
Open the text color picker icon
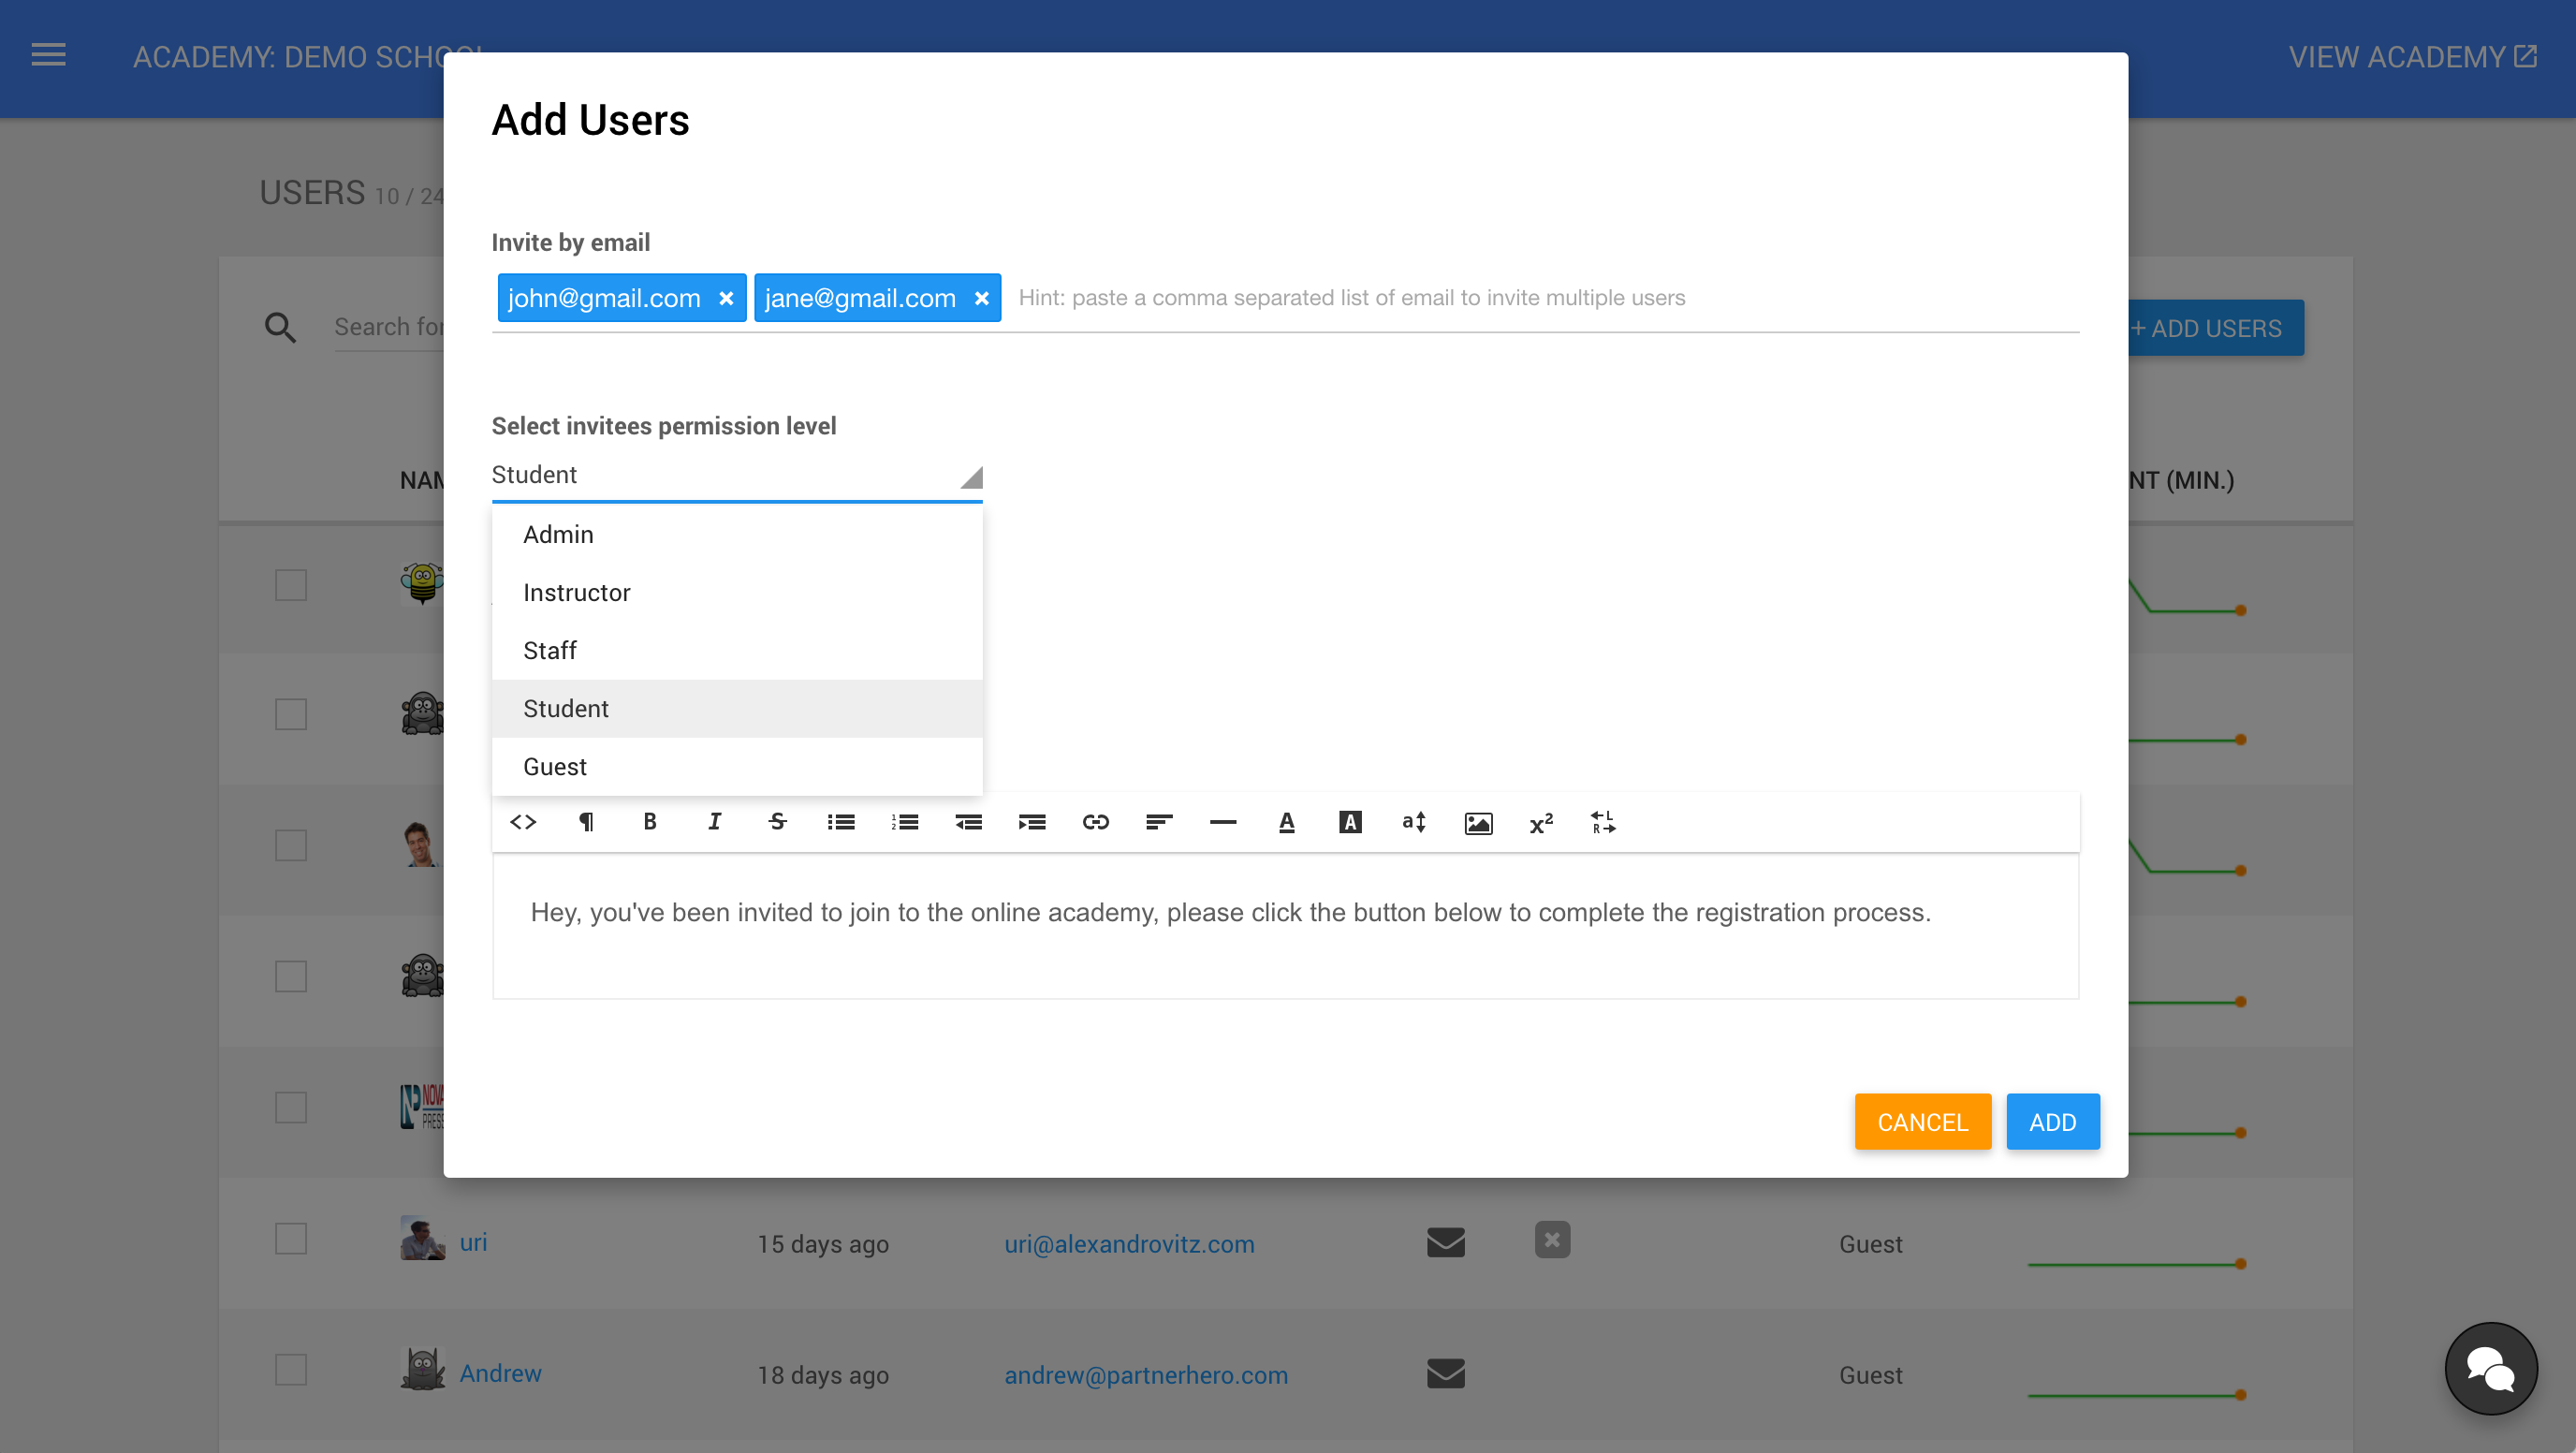click(1287, 822)
